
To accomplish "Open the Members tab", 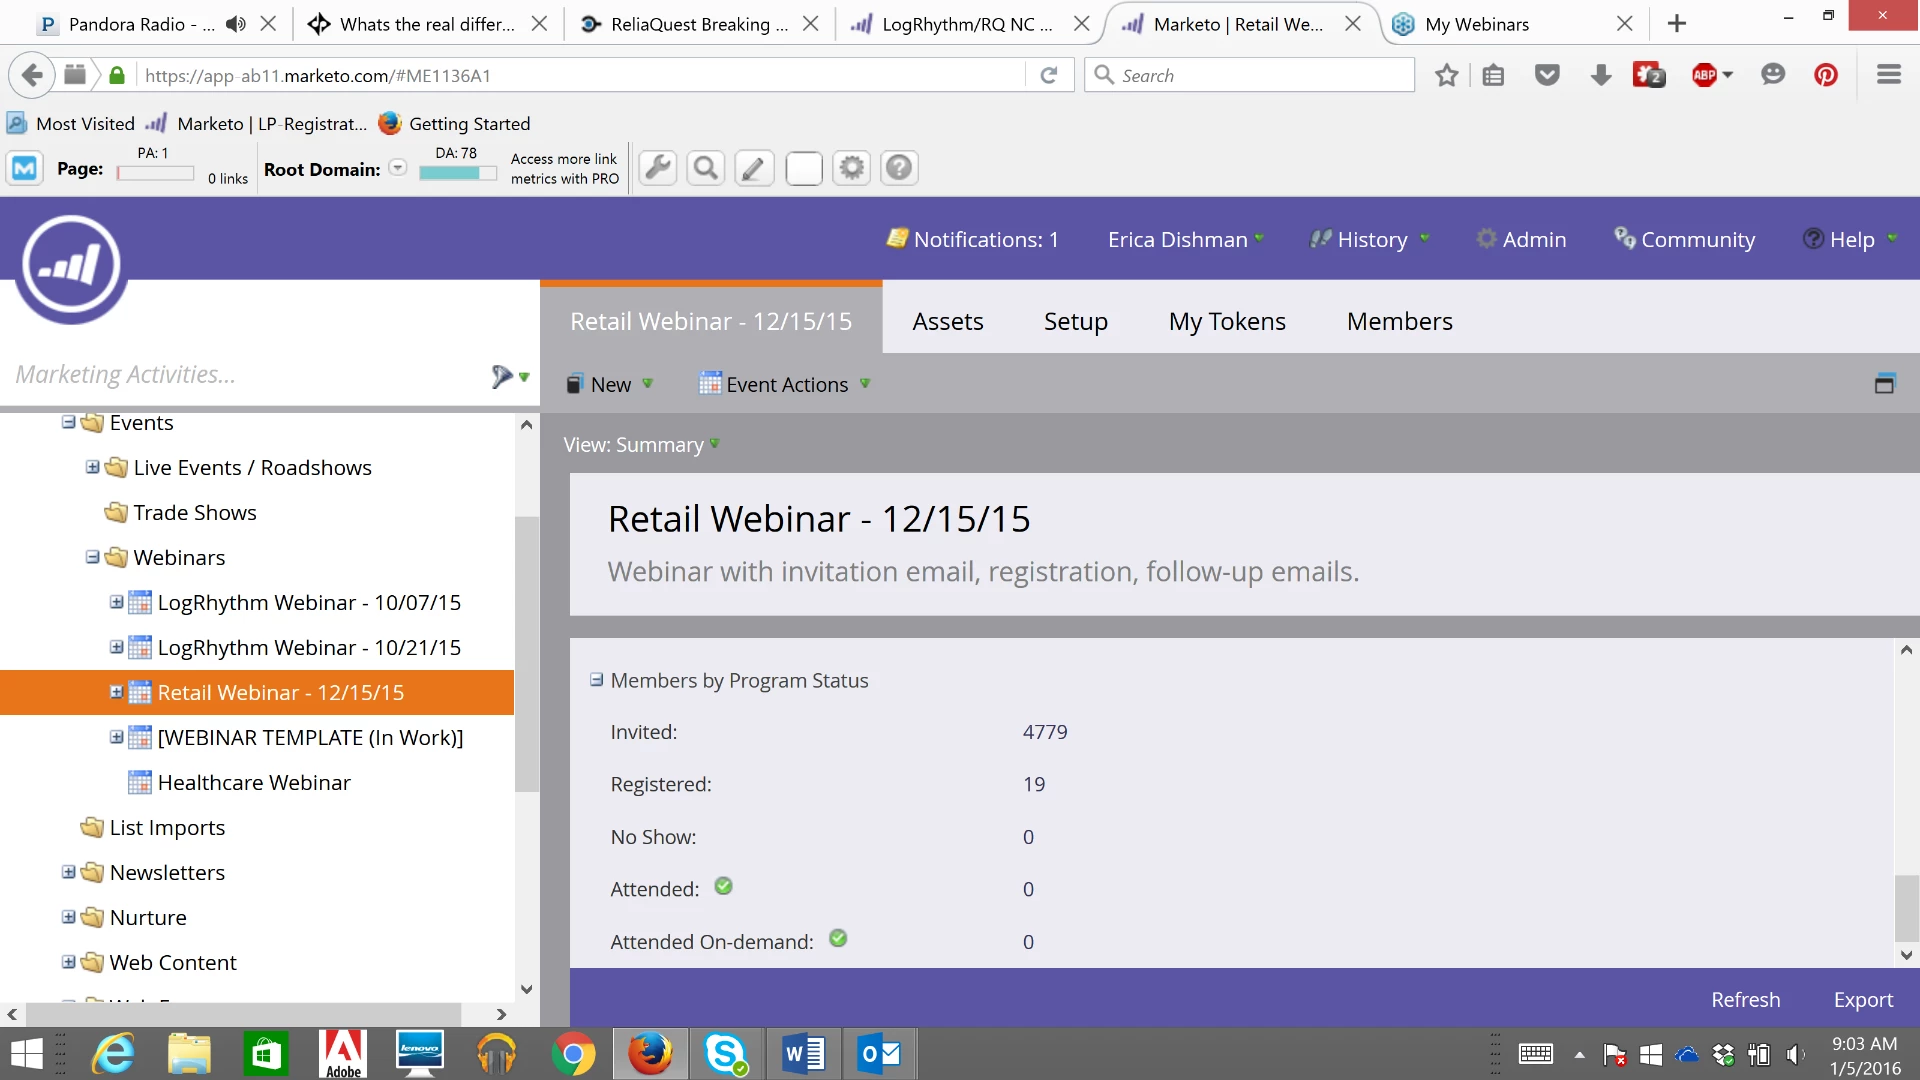I will [1399, 322].
